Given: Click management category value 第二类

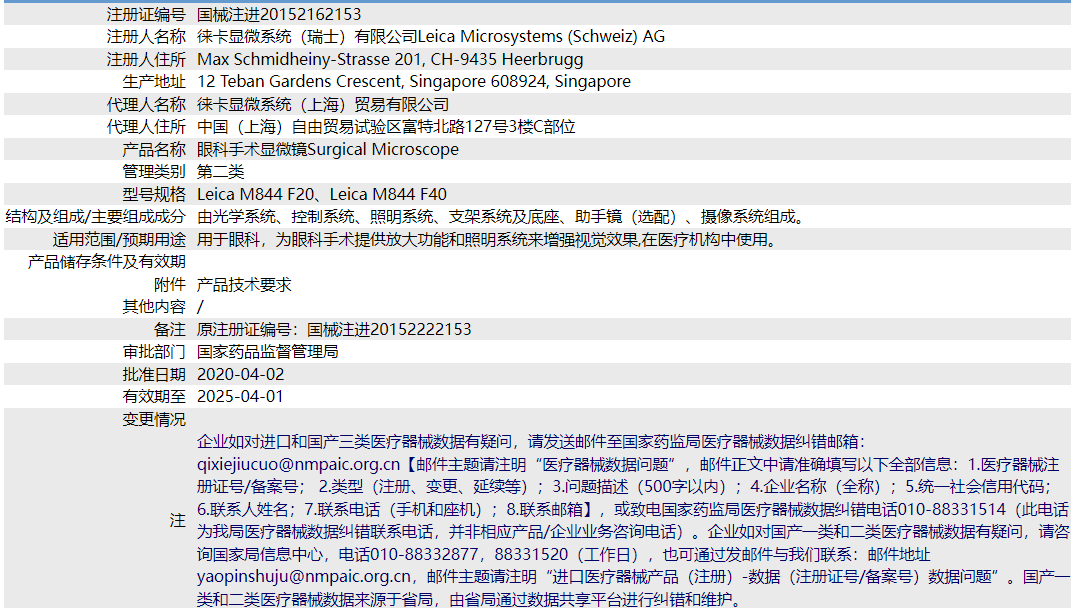Looking at the screenshot, I should pos(220,172).
